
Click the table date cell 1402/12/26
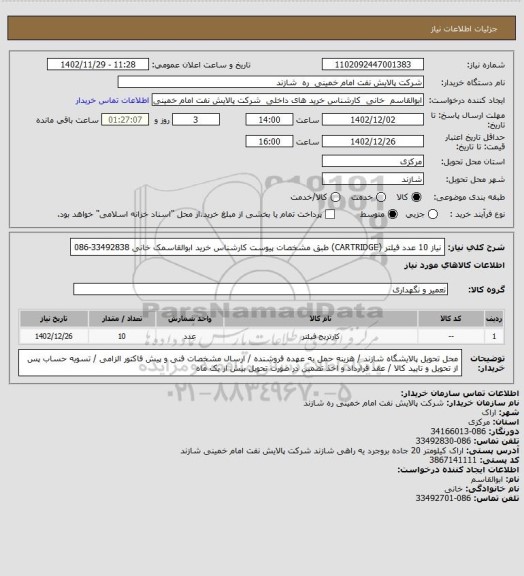[54, 336]
